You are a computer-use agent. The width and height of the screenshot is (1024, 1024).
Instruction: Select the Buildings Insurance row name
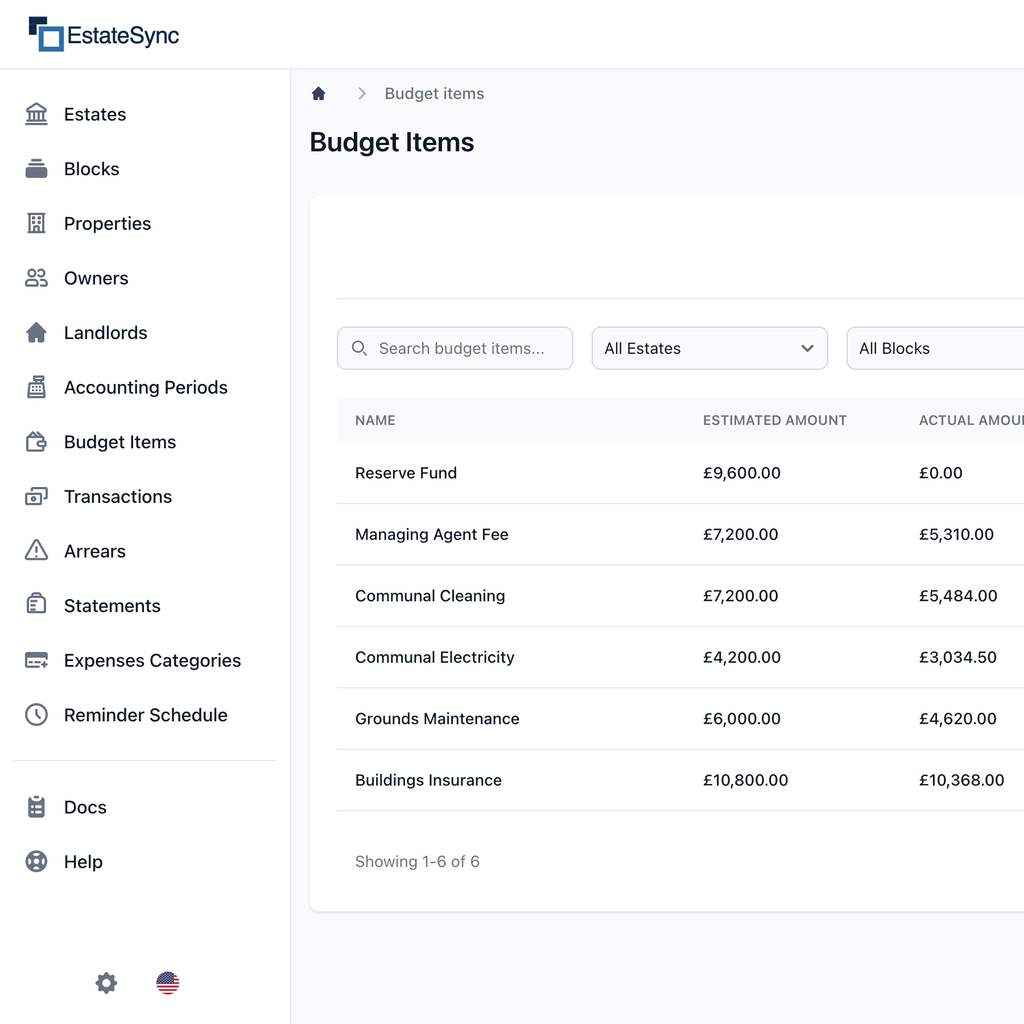[x=428, y=780]
